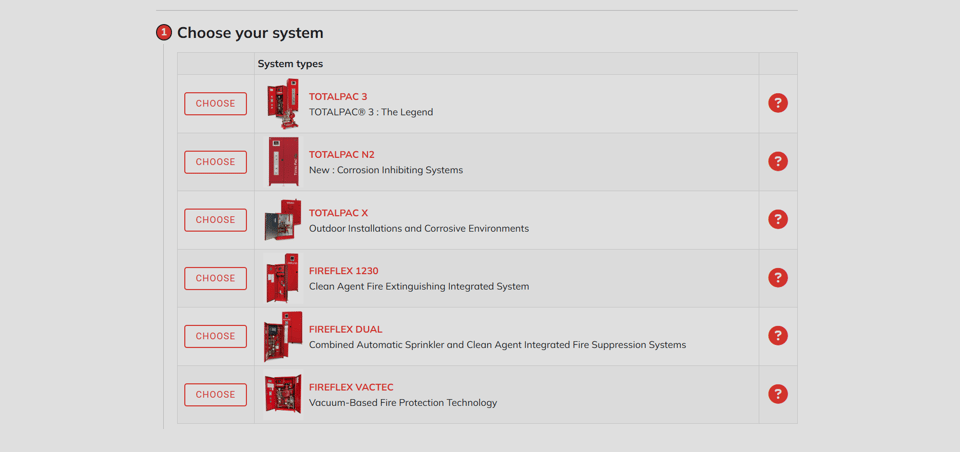This screenshot has width=960, height=452.
Task: Open the TOTALPAC 3 title link
Action: pyautogui.click(x=338, y=97)
